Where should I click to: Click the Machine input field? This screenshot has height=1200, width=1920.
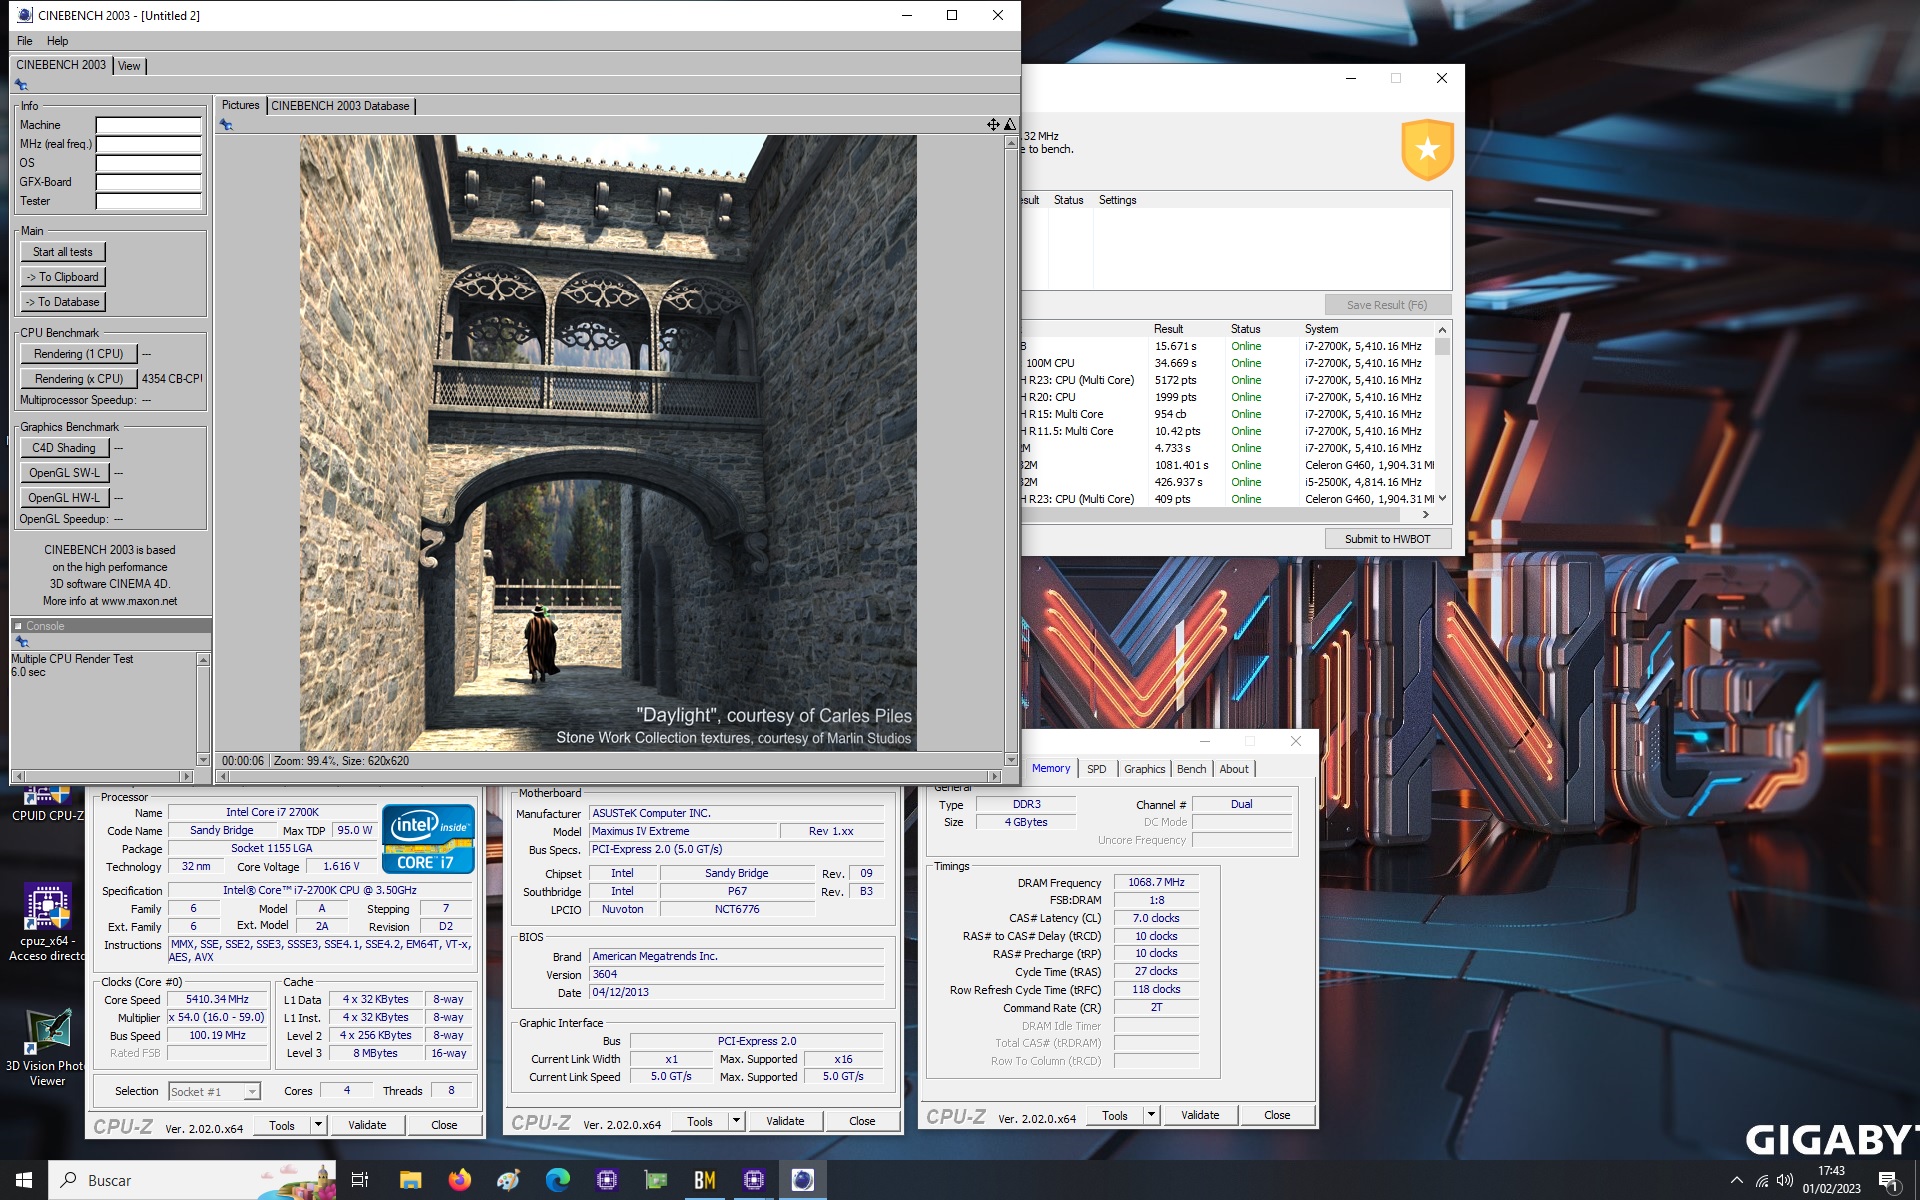(x=149, y=125)
